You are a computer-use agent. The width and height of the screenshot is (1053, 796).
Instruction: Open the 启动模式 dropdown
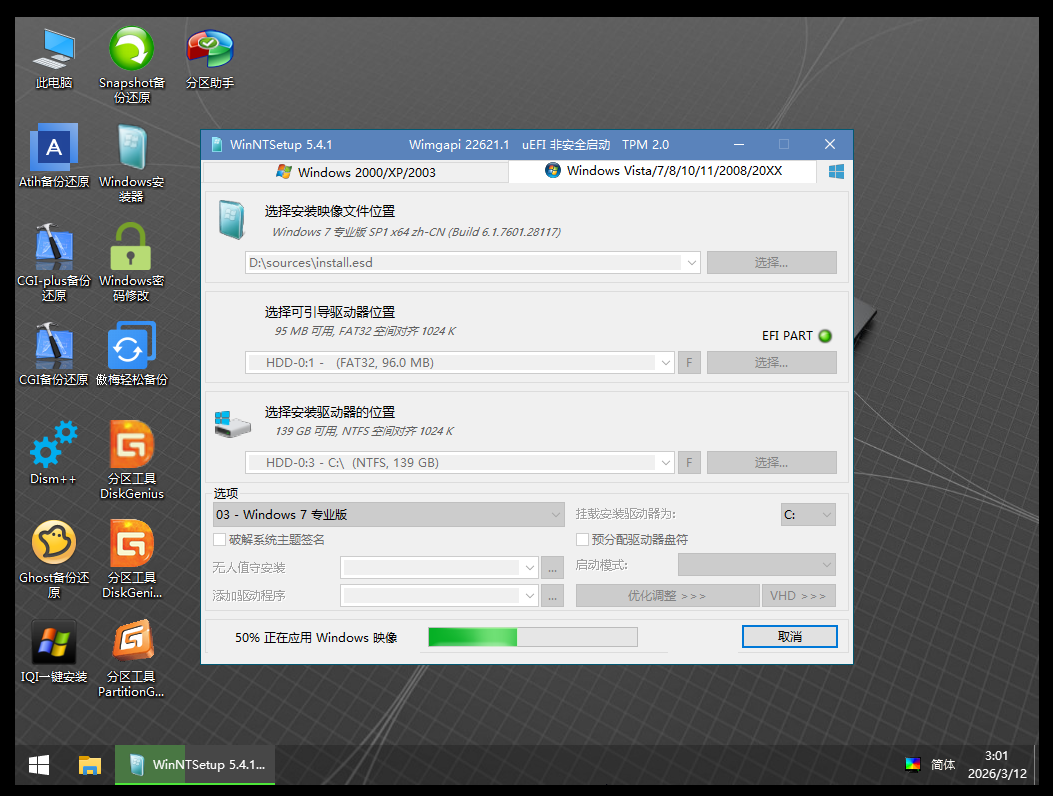pos(757,565)
